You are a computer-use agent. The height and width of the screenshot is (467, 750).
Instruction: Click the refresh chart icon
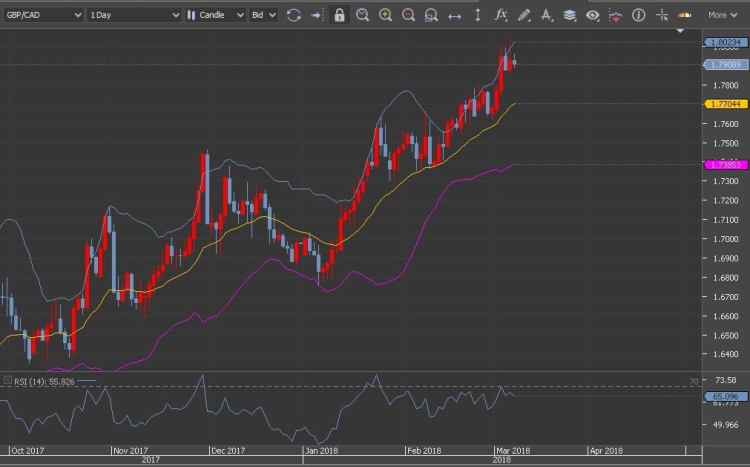coord(293,15)
